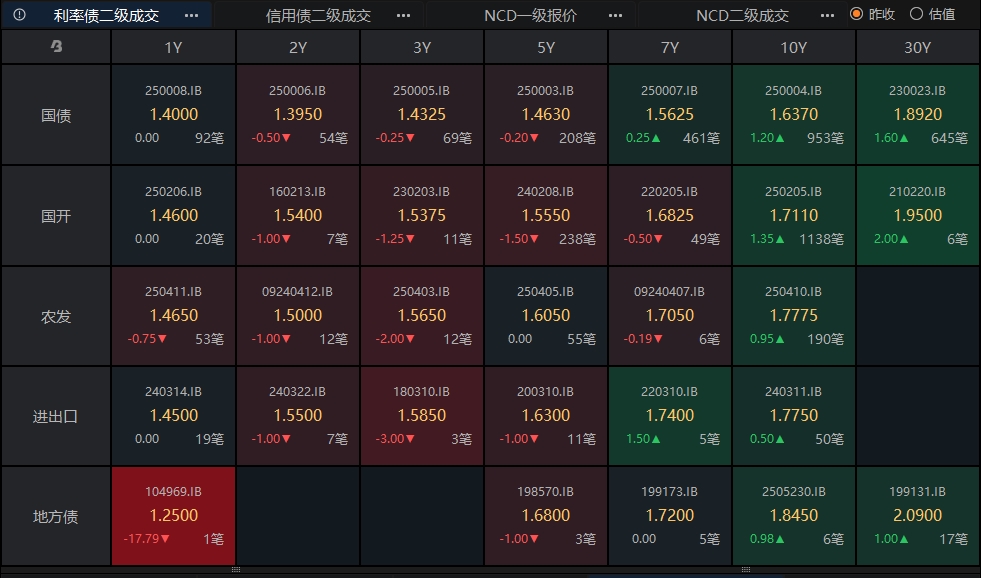
Task: Select the 进出口 row label
Action: coord(56,416)
